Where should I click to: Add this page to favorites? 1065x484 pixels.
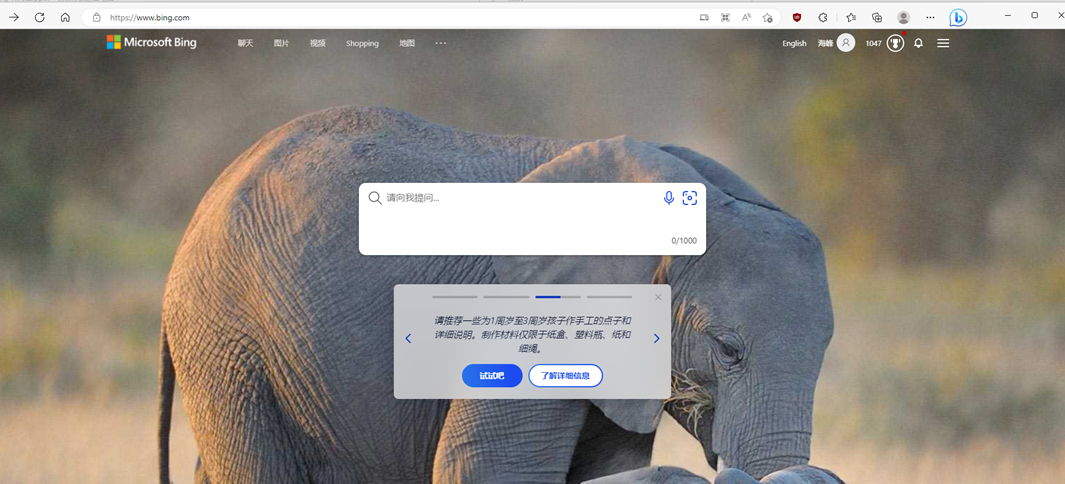pyautogui.click(x=768, y=18)
